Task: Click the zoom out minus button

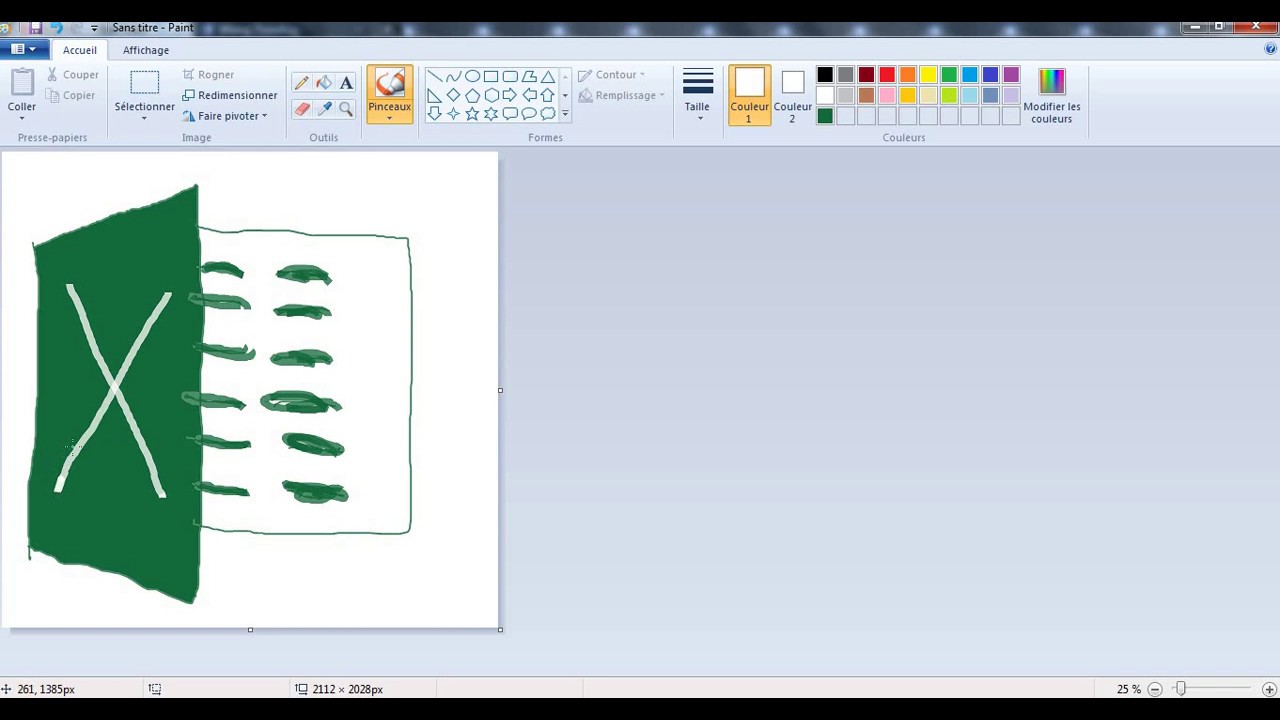Action: (1155, 689)
